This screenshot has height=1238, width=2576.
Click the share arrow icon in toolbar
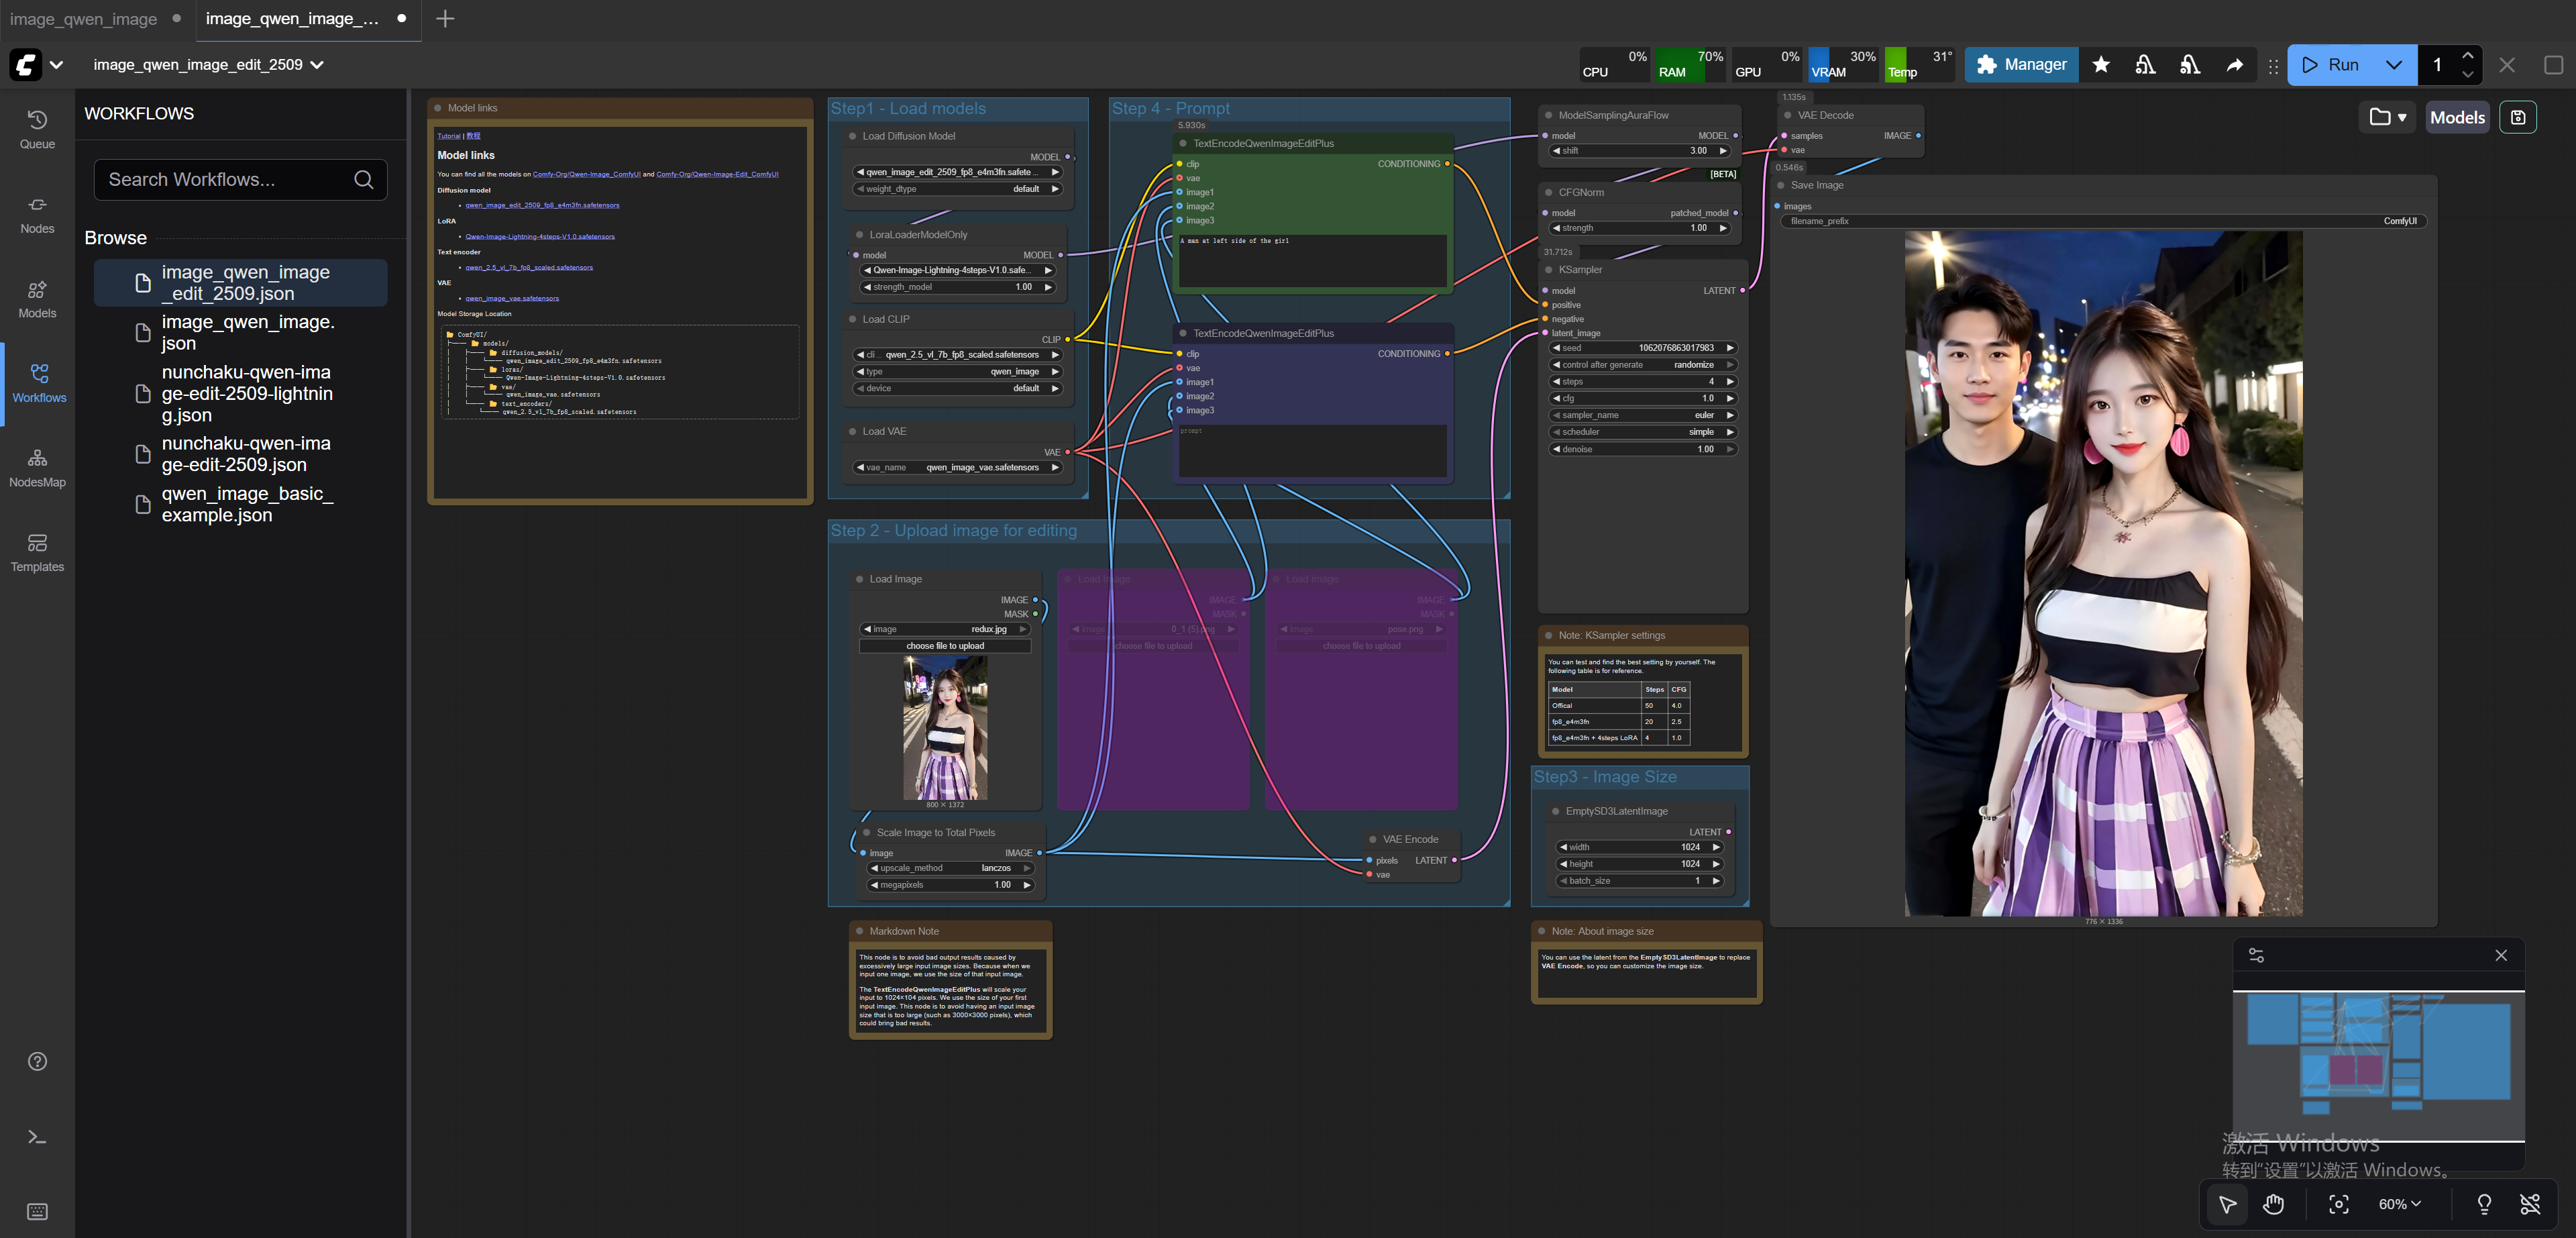tap(2234, 65)
